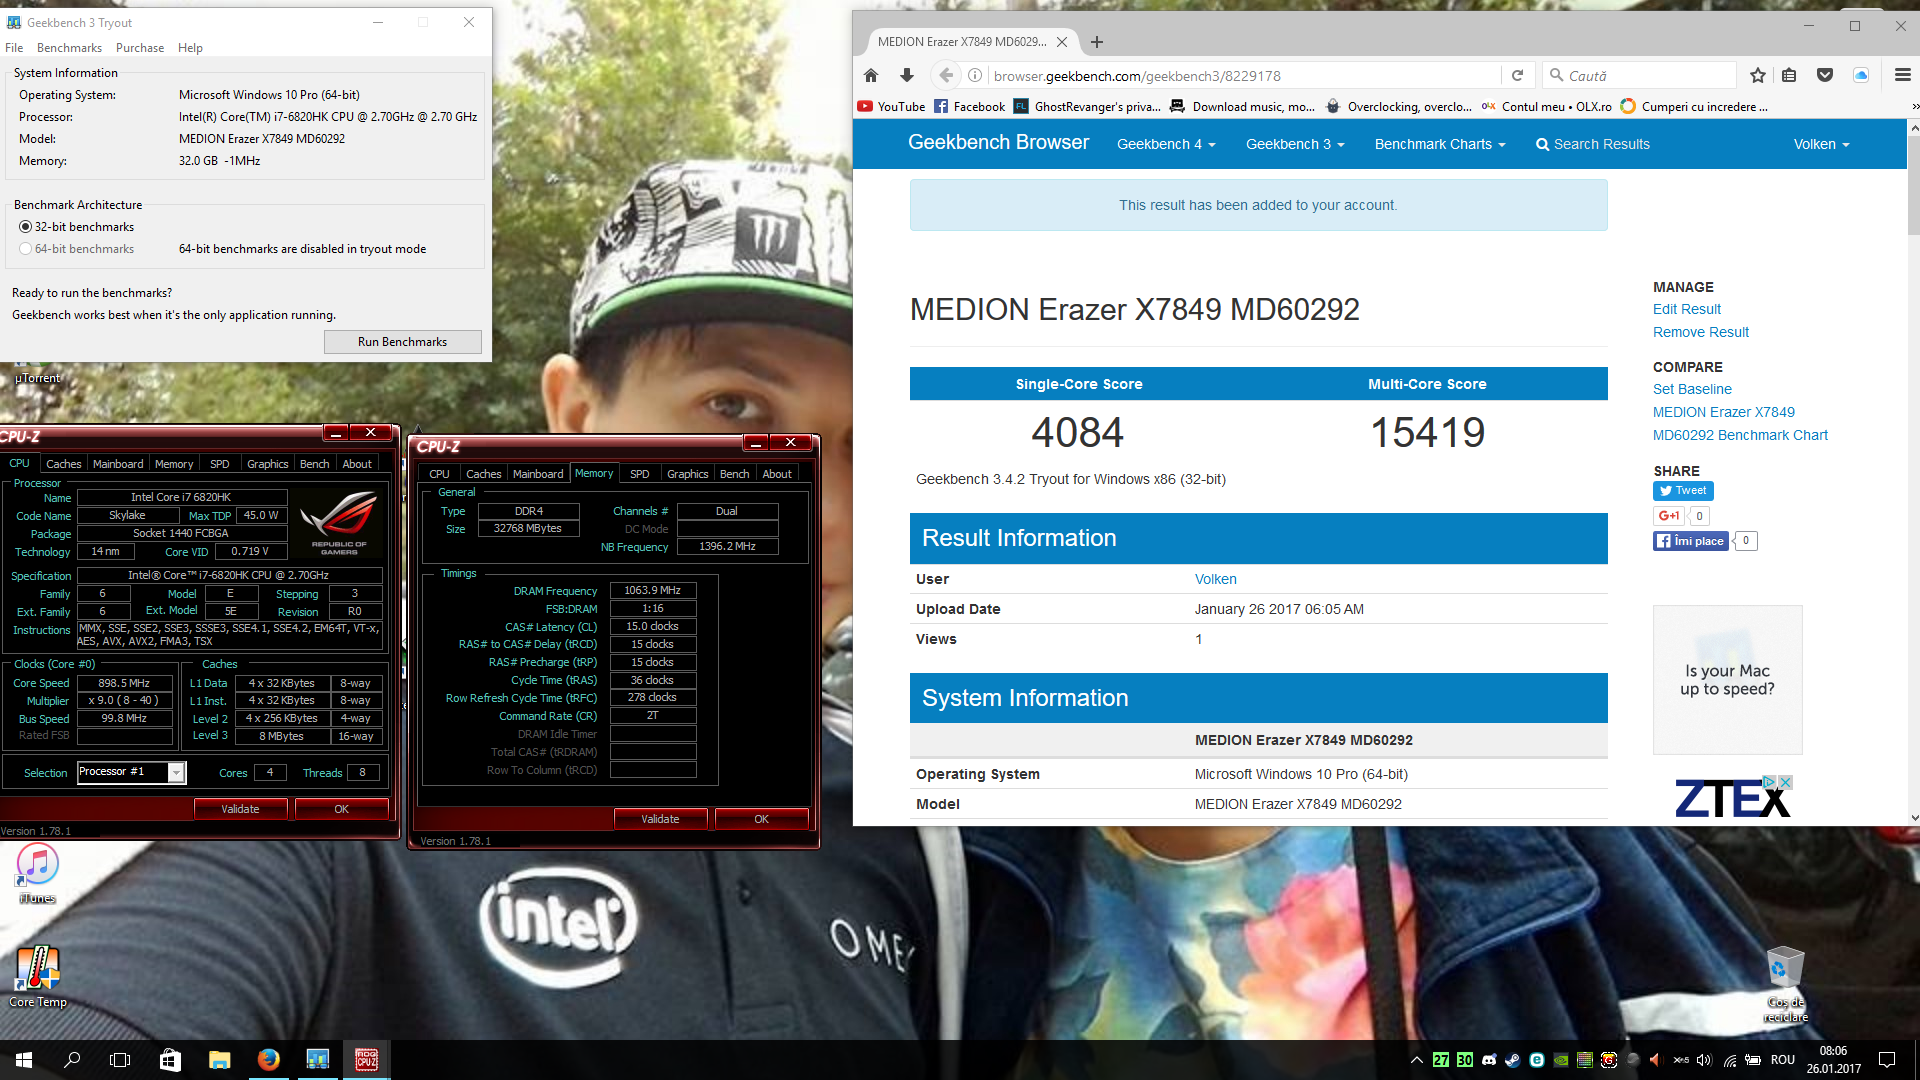Go back with the browser back arrow
The width and height of the screenshot is (1920, 1080).
pyautogui.click(x=946, y=75)
